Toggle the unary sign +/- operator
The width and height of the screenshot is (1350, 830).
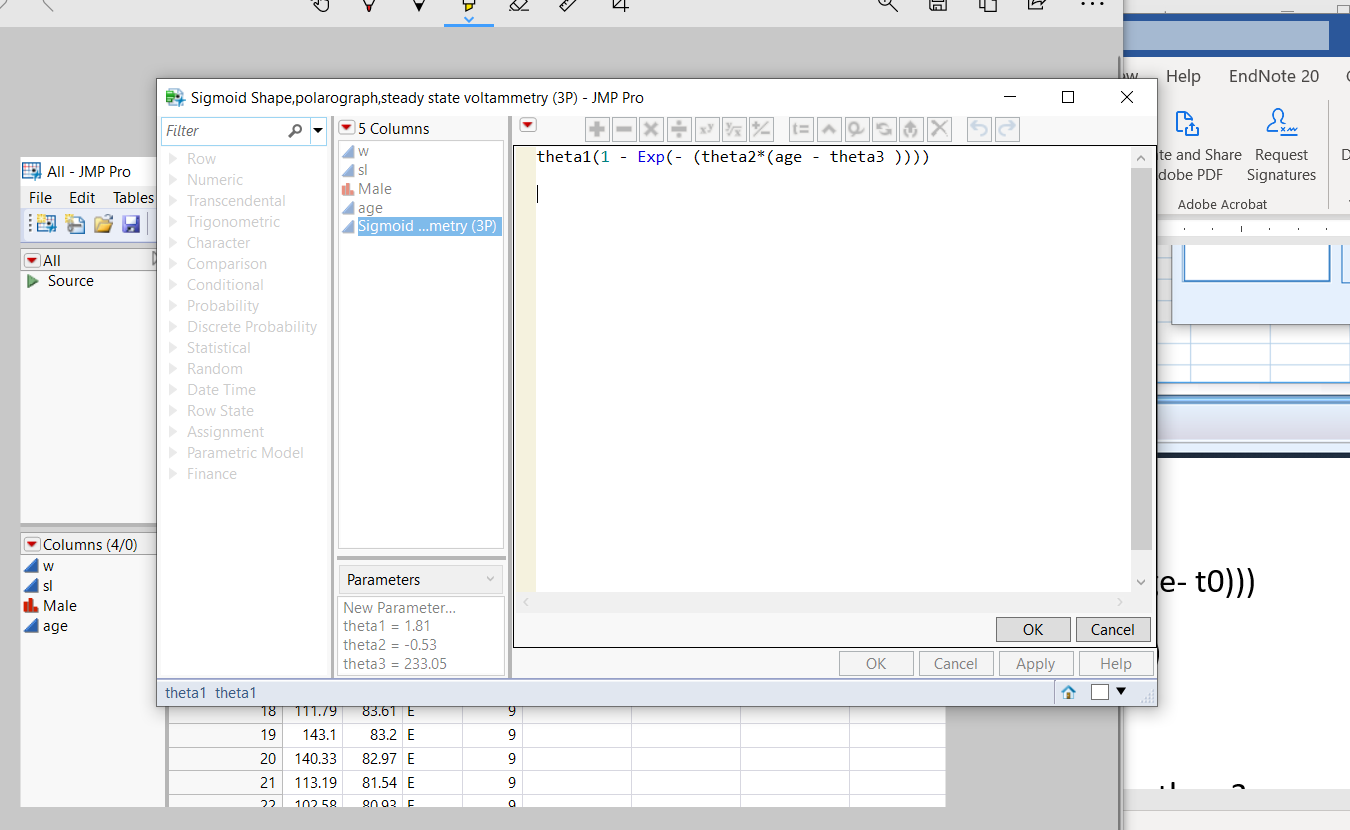(760, 129)
